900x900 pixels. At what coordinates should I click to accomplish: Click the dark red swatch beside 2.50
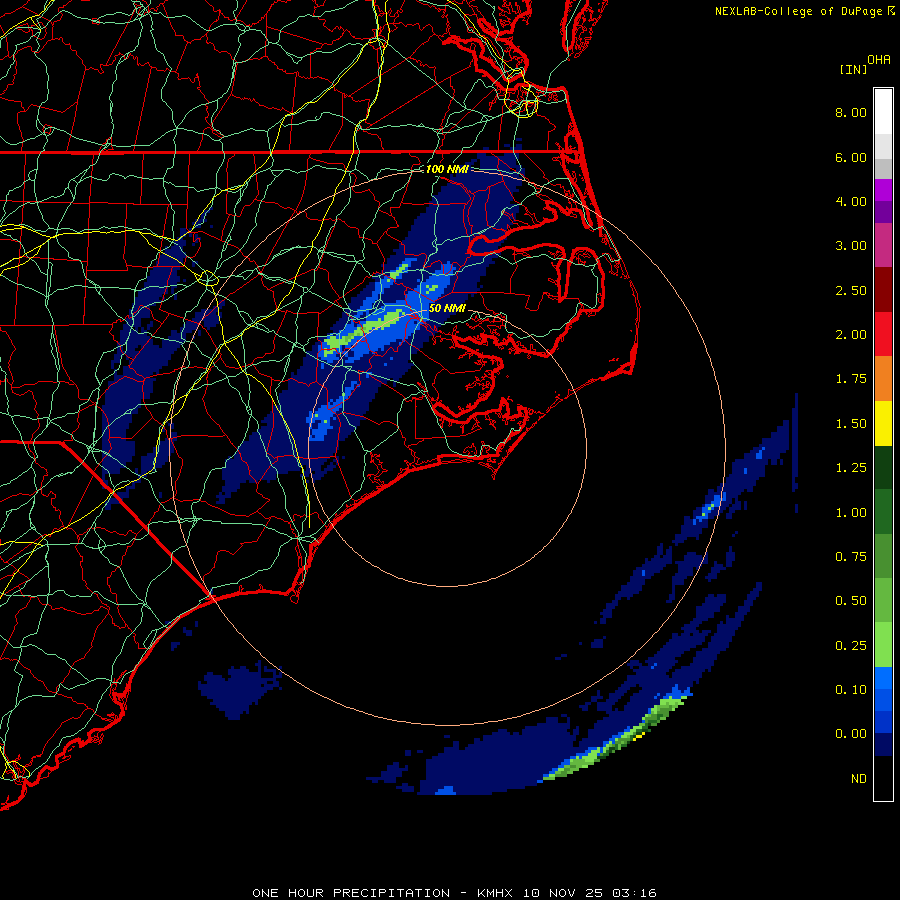tap(883, 290)
